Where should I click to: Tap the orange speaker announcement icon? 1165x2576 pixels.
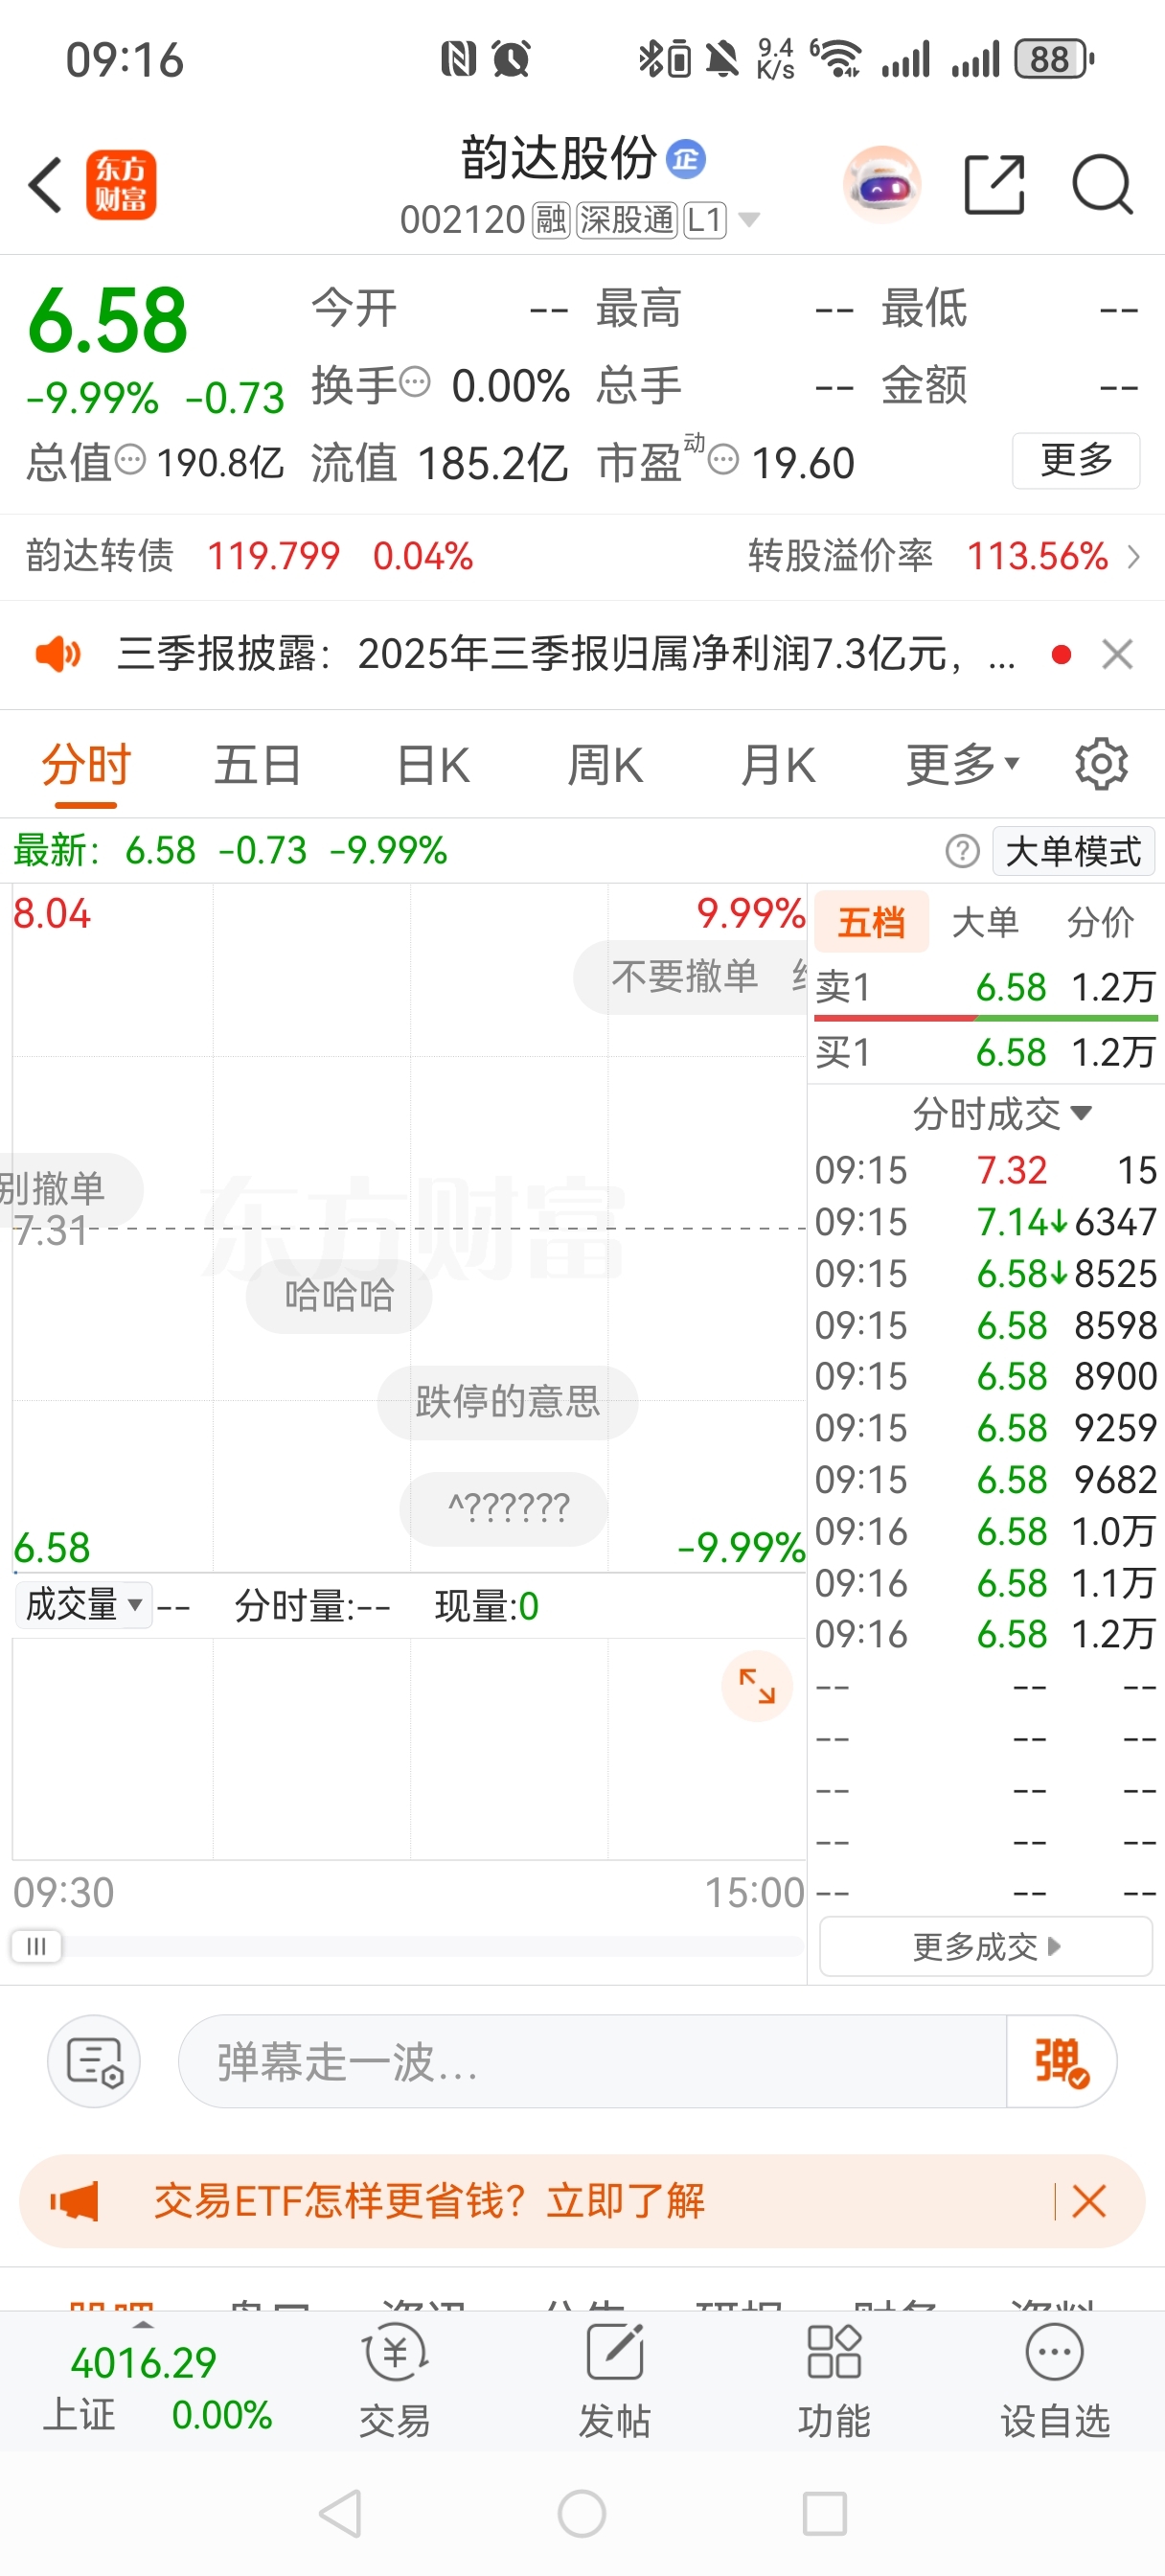(x=58, y=654)
